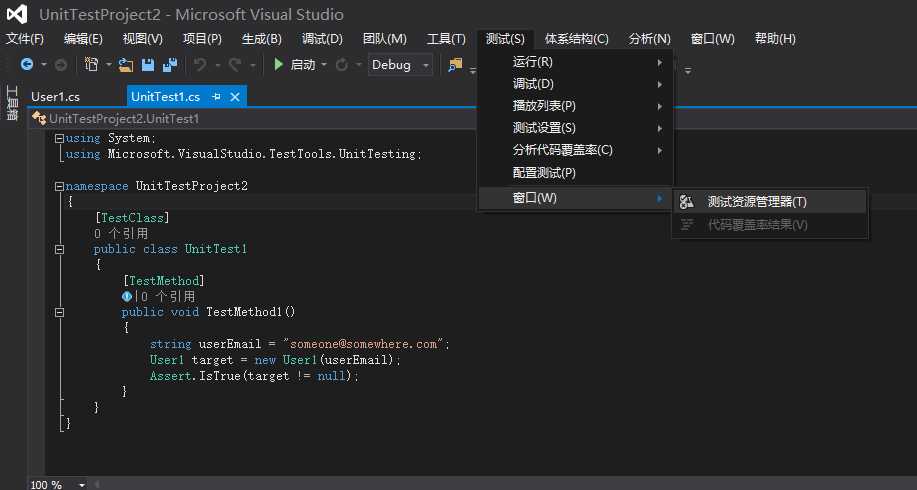Click the [TestClass] attribute text
This screenshot has height=490, width=917.
click(x=132, y=218)
